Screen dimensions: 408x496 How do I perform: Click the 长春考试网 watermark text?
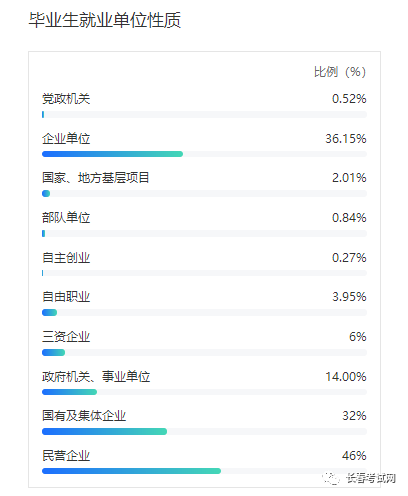tap(371, 478)
